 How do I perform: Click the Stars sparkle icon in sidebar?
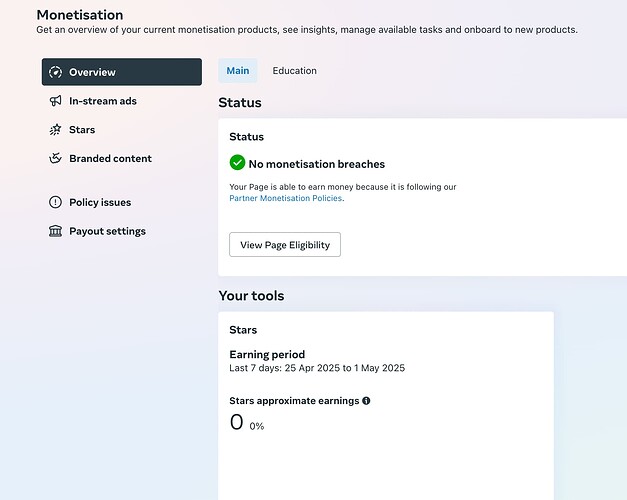tap(55, 130)
